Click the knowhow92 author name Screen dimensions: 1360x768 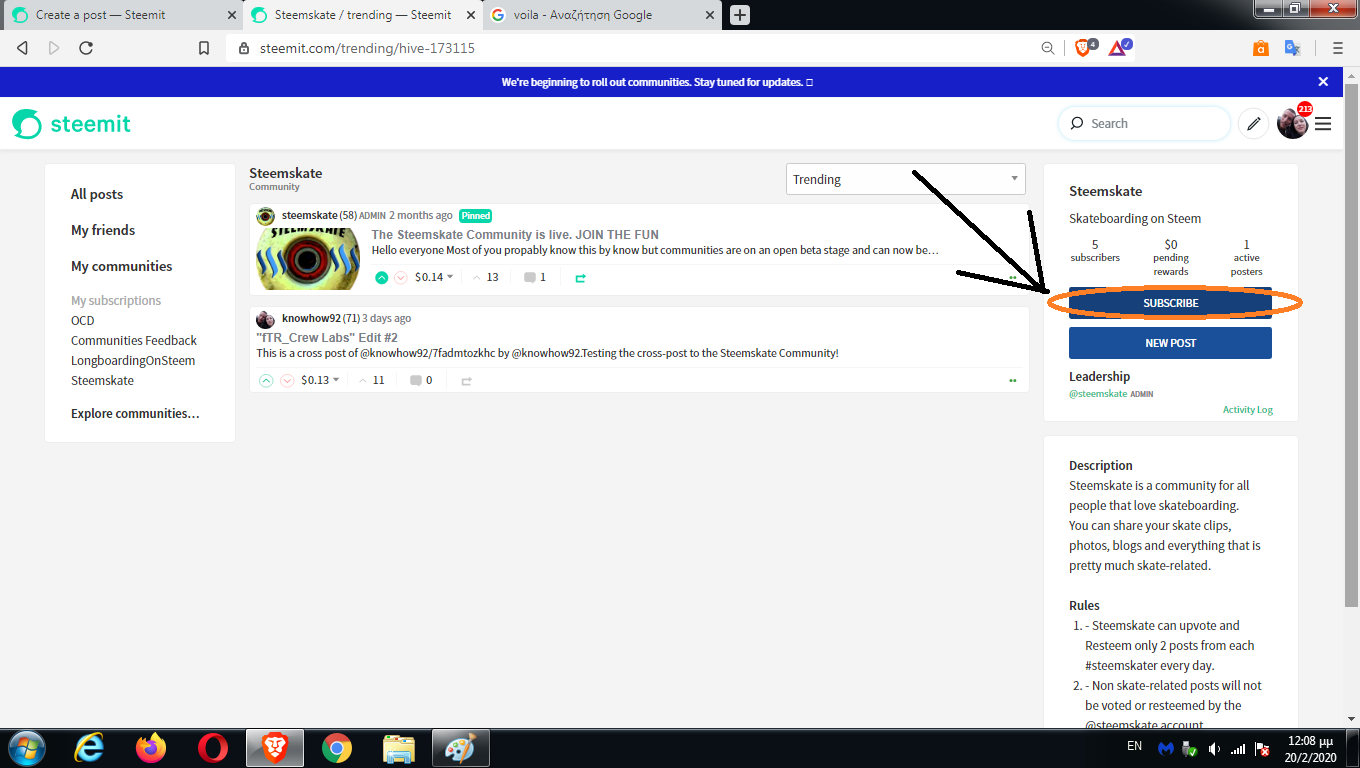tap(311, 318)
